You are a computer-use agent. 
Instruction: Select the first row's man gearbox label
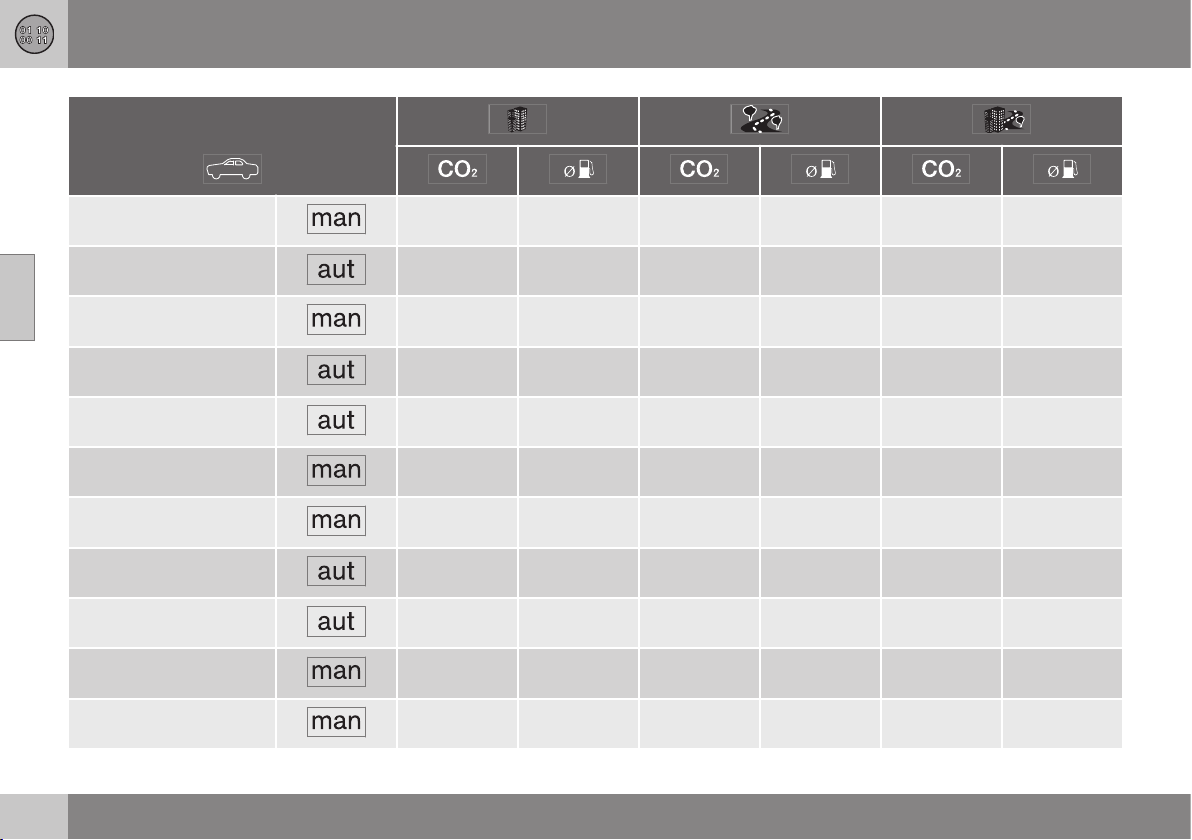(x=336, y=219)
